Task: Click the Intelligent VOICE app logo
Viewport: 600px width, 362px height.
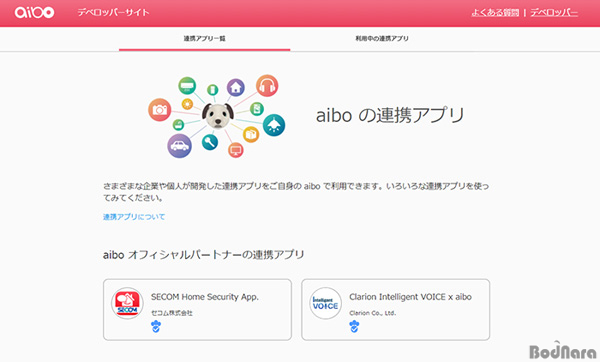Action: 326,303
